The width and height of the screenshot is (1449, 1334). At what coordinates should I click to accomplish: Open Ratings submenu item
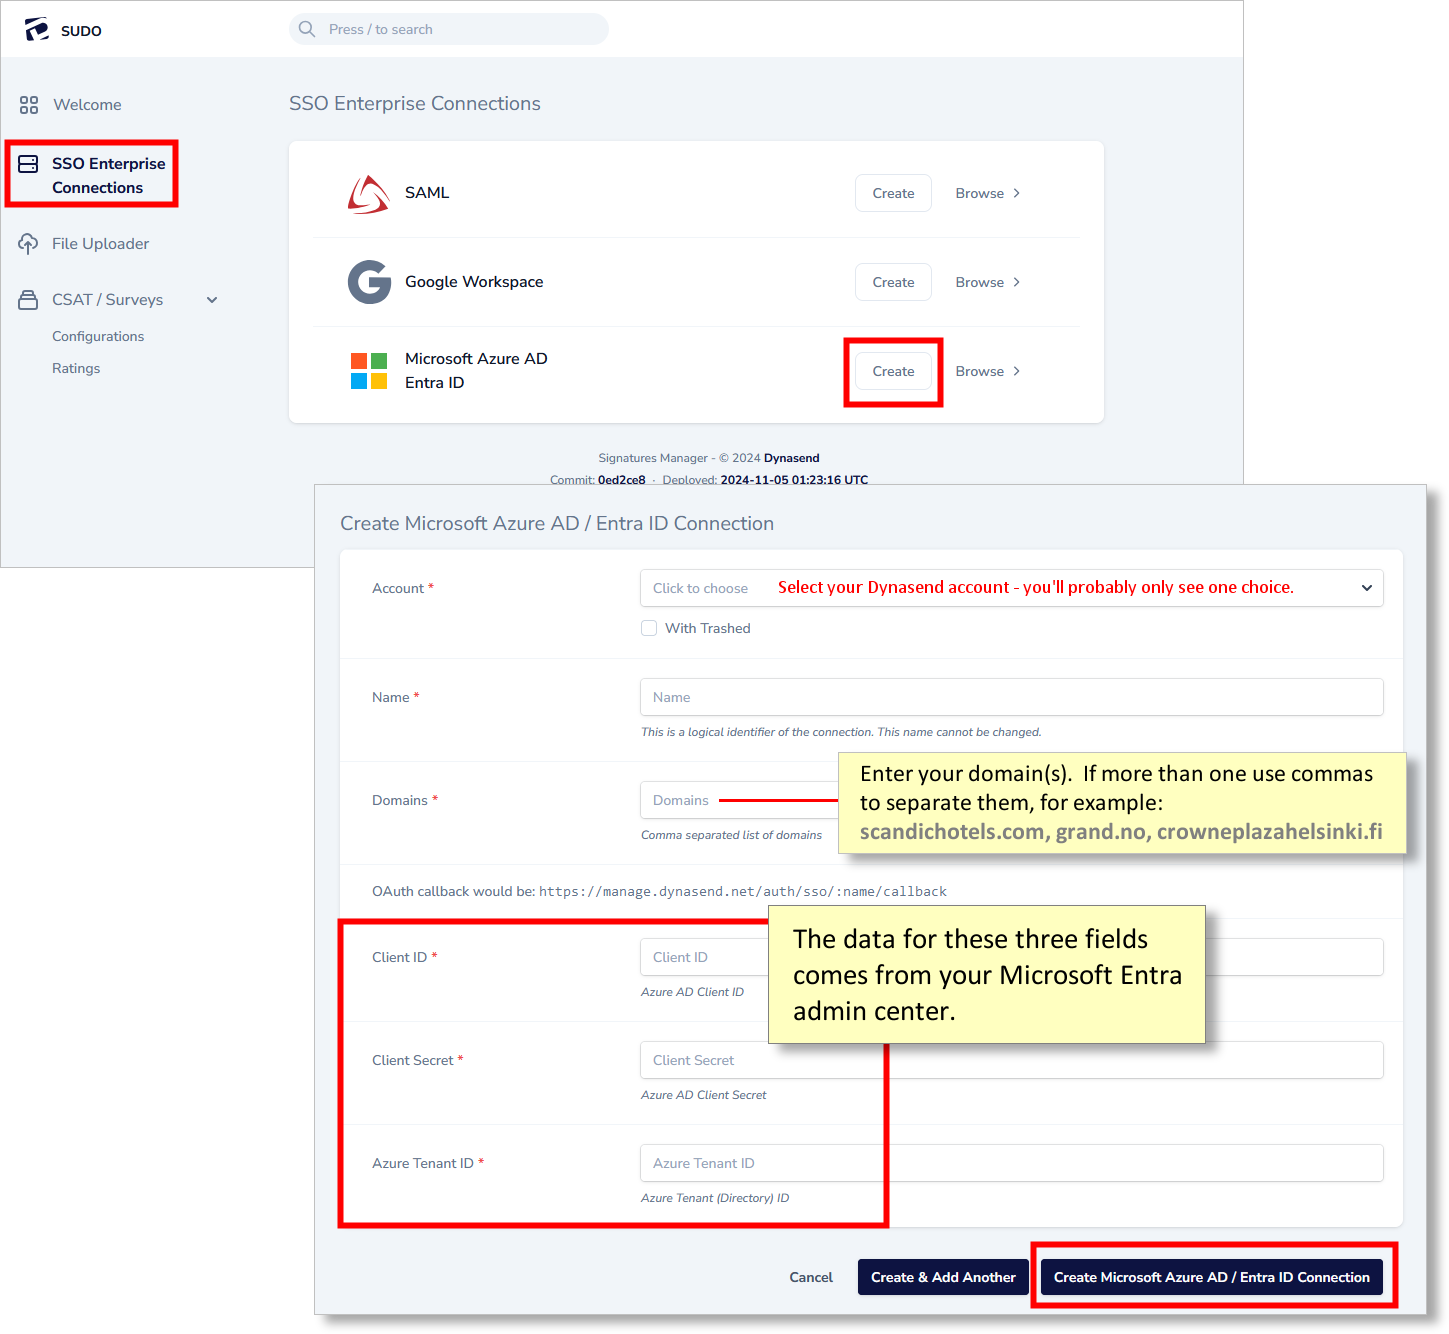pos(76,369)
